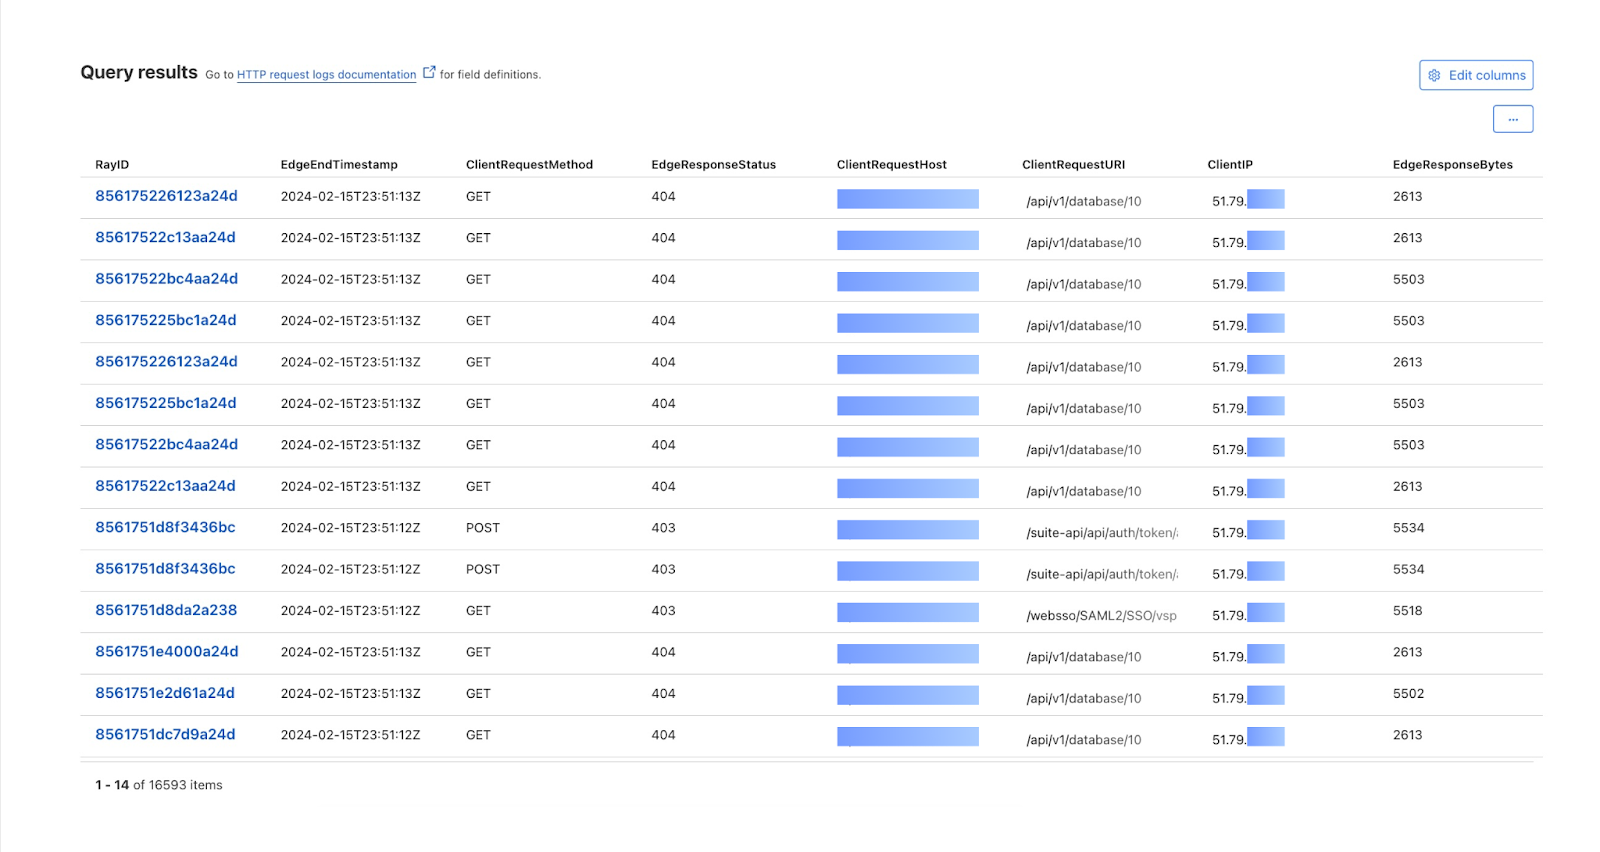Open the three-dots more options button

[x=1513, y=119]
